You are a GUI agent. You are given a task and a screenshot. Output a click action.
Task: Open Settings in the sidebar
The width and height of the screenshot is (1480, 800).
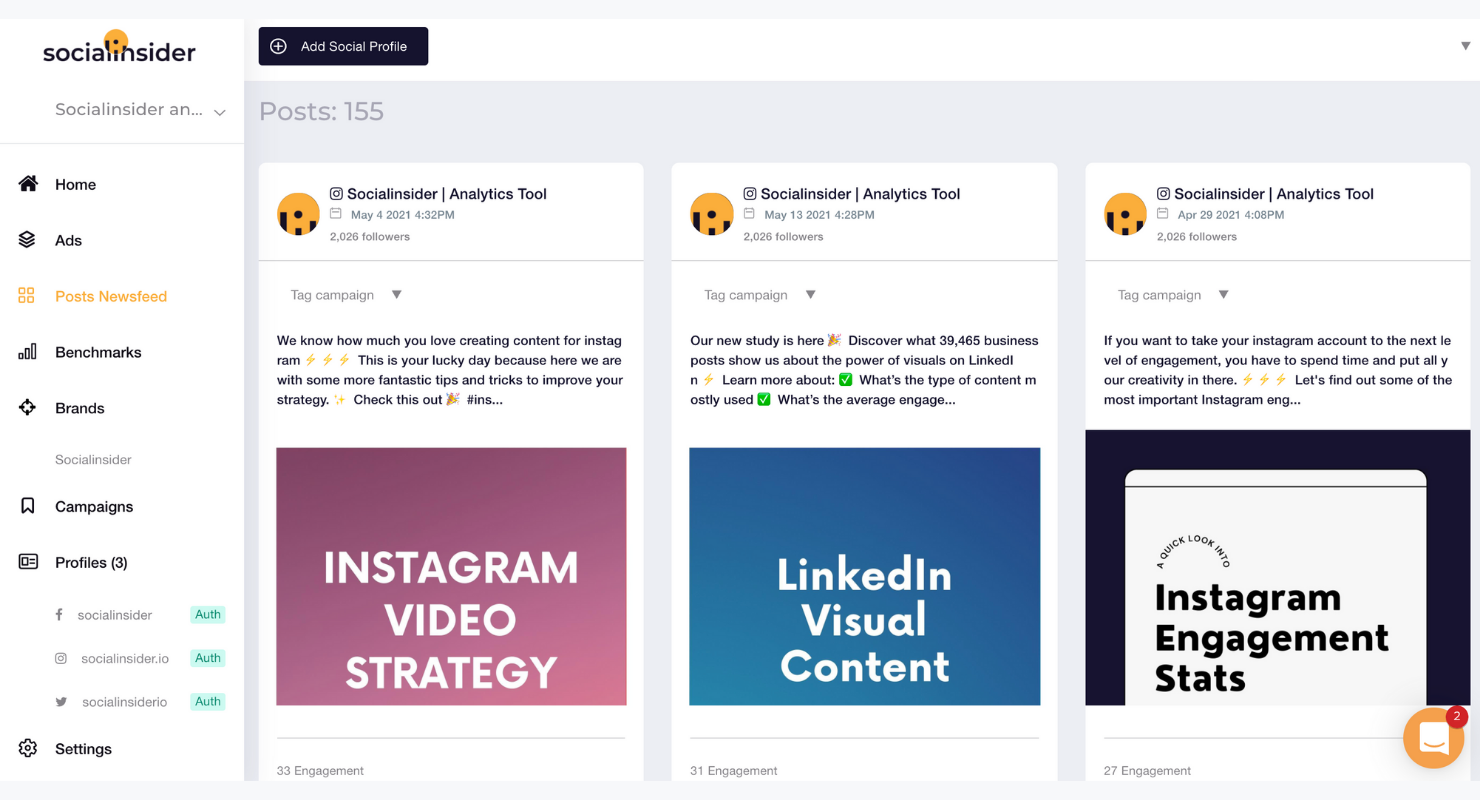83,748
